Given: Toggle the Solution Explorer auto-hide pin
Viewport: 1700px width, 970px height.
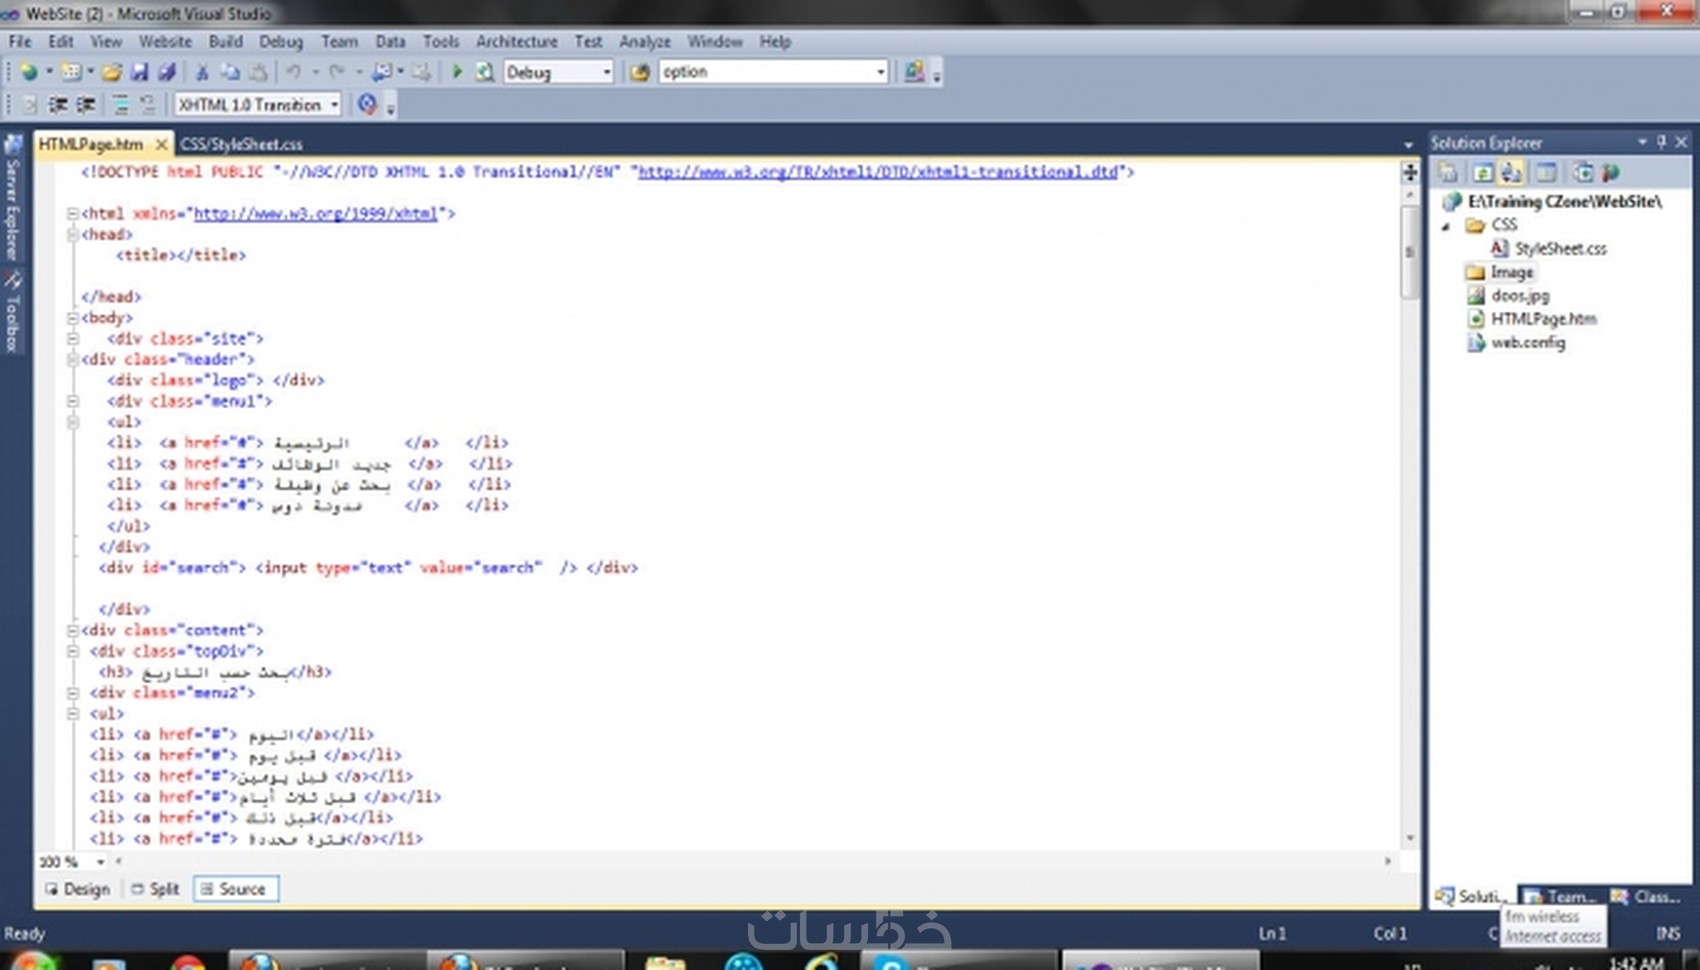Looking at the screenshot, I should tap(1664, 142).
